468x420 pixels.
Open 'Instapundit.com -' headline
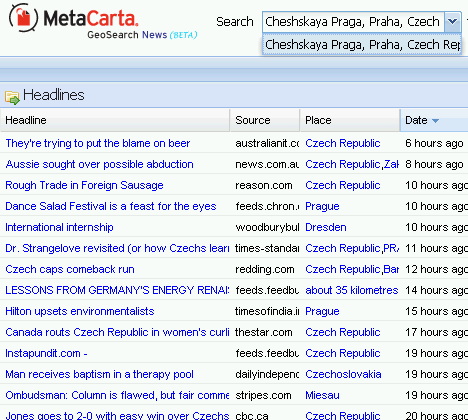(46, 353)
